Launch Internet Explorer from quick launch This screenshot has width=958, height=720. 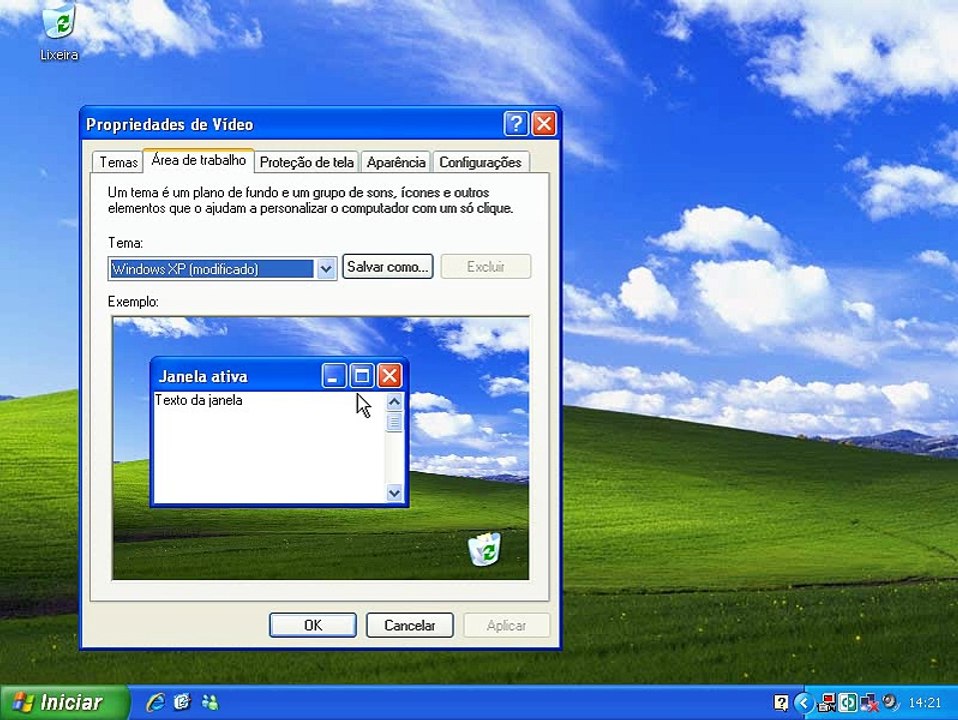coord(155,702)
